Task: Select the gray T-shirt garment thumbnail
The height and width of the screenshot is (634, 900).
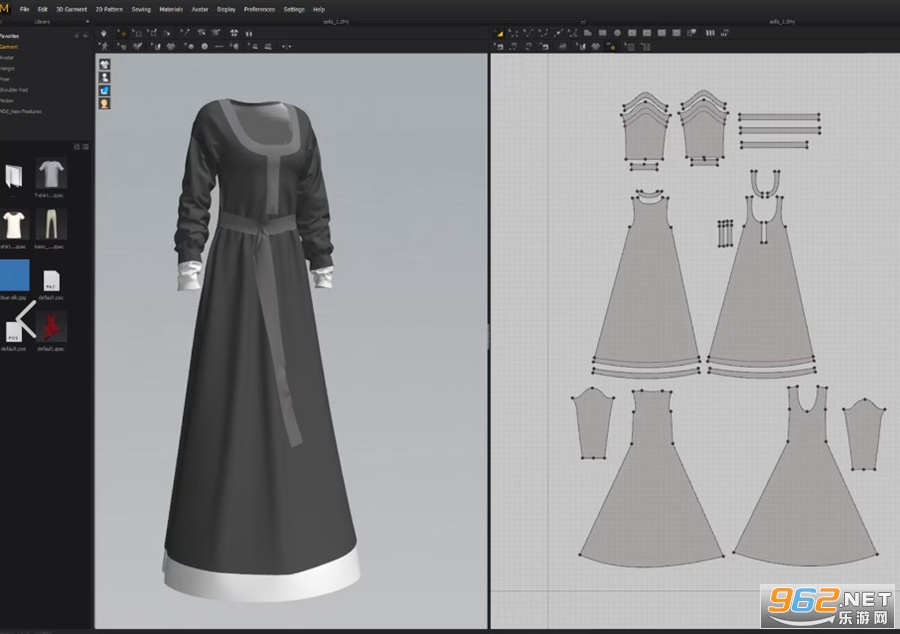Action: pos(51,174)
